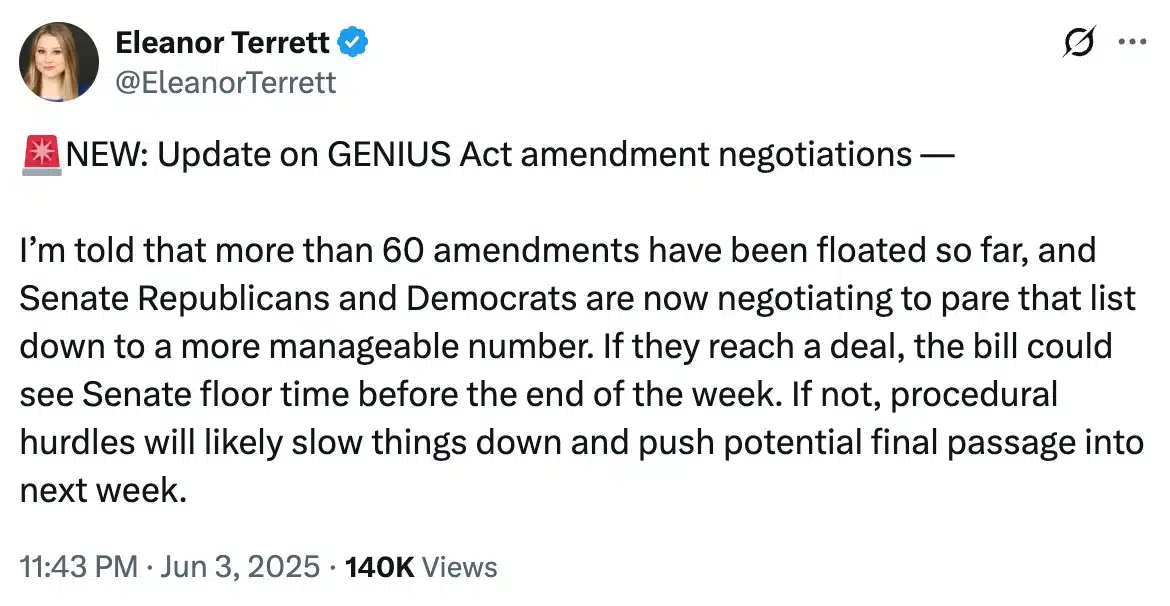Open the Eleanor Terrett display name link
Image resolution: width=1170 pixels, height=606 pixels.
(x=222, y=43)
